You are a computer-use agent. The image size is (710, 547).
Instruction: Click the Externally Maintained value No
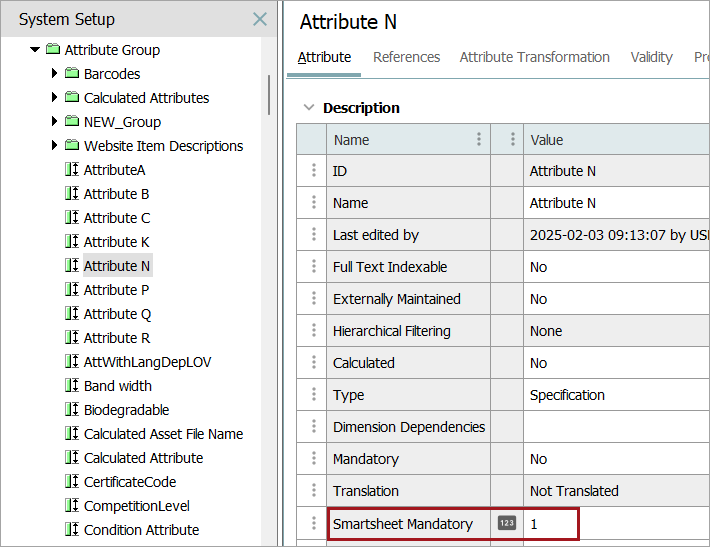(538, 299)
